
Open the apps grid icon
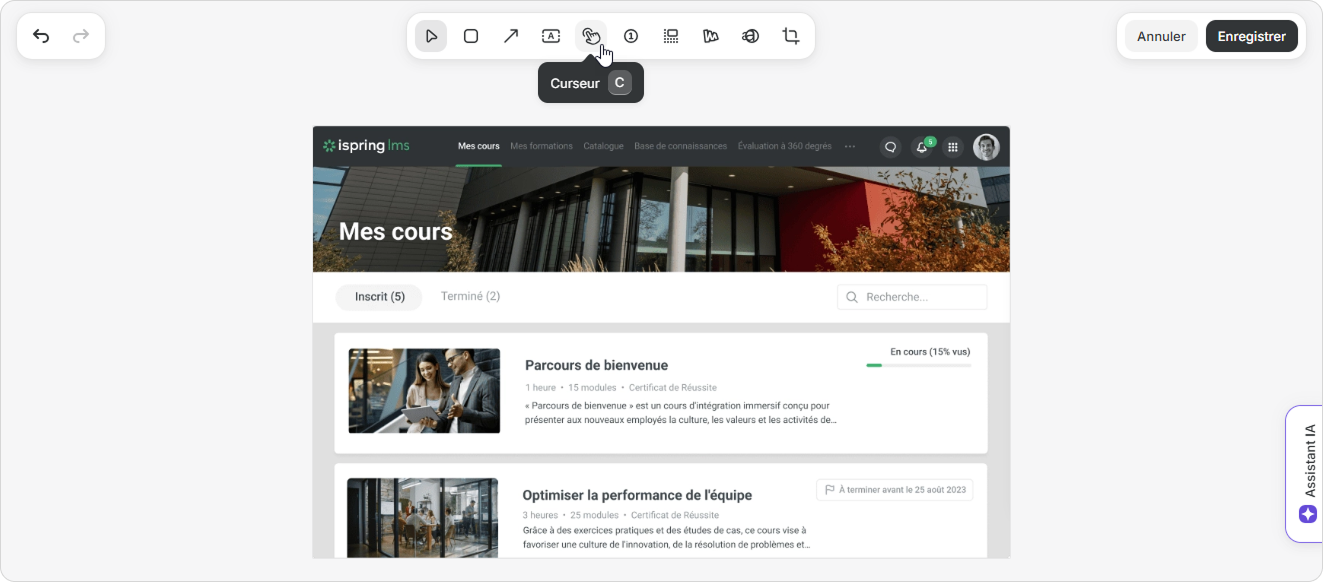click(x=953, y=147)
